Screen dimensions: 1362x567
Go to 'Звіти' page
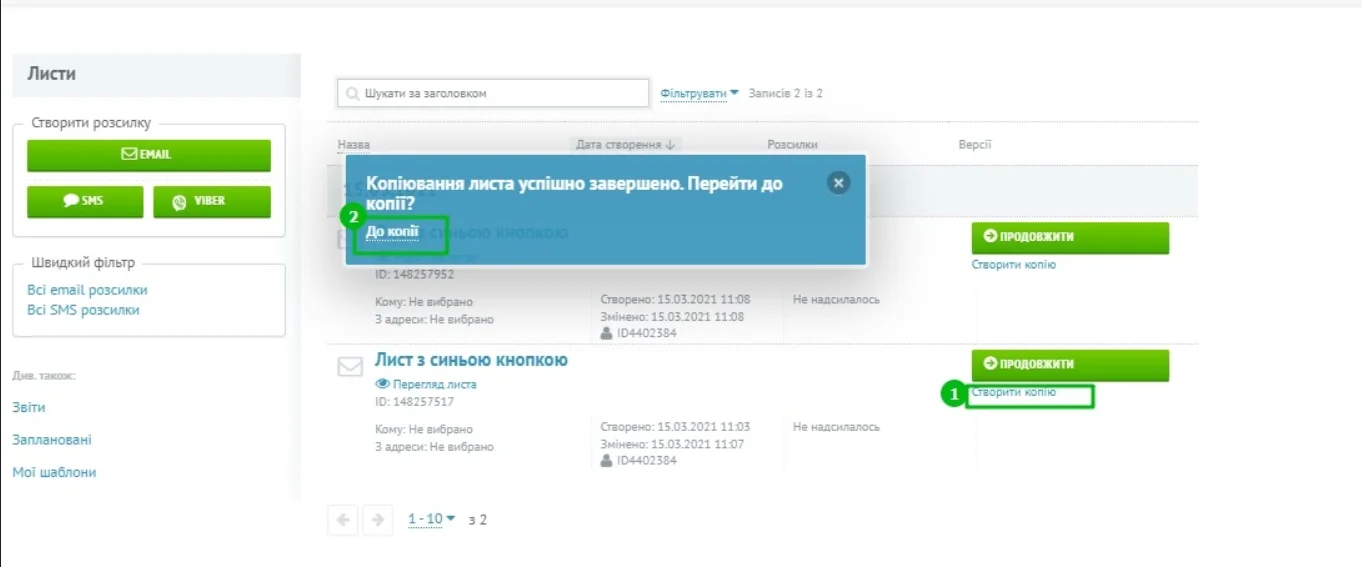point(28,408)
